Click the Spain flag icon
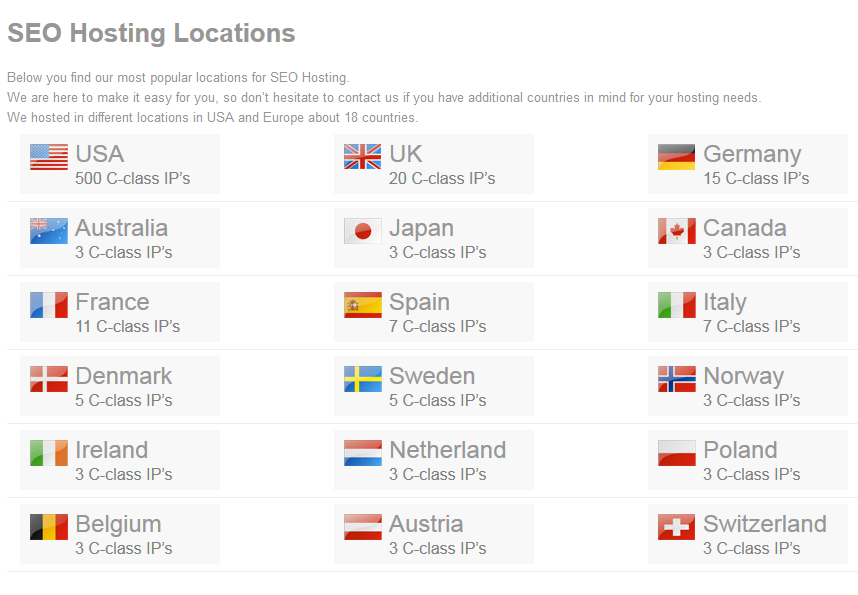858x595 pixels. click(x=363, y=305)
